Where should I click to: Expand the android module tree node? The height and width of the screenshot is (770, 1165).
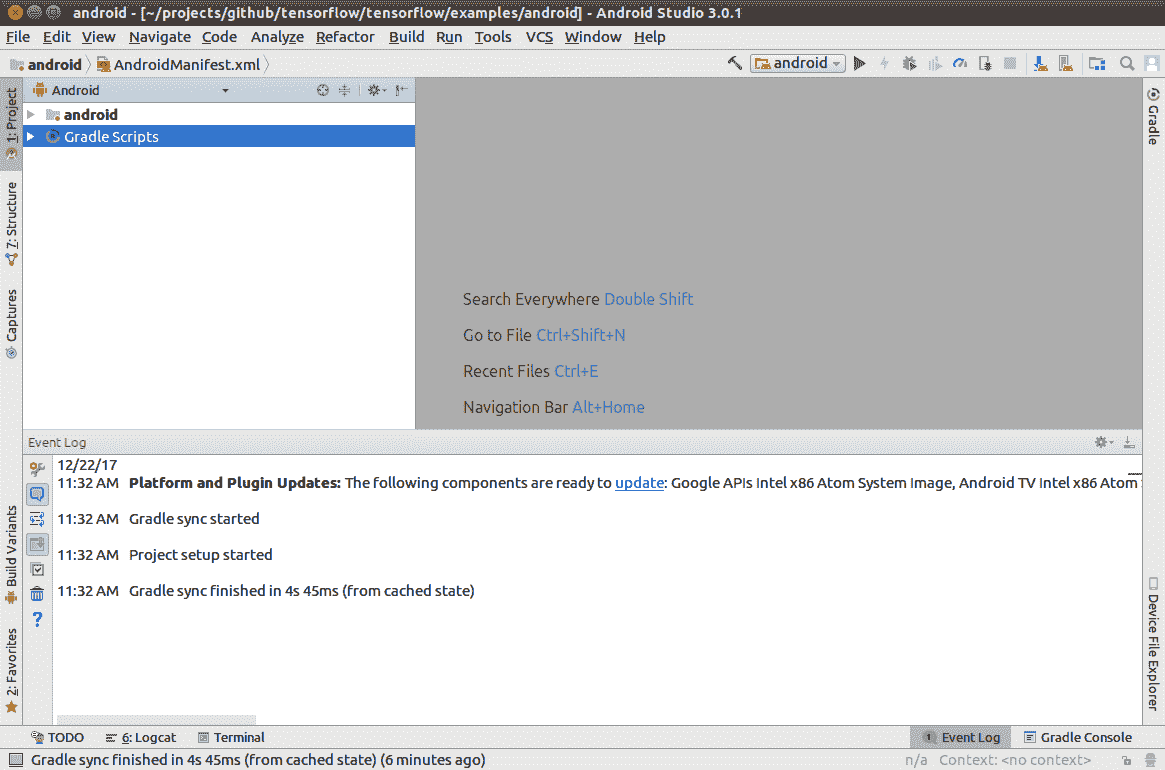[31, 115]
